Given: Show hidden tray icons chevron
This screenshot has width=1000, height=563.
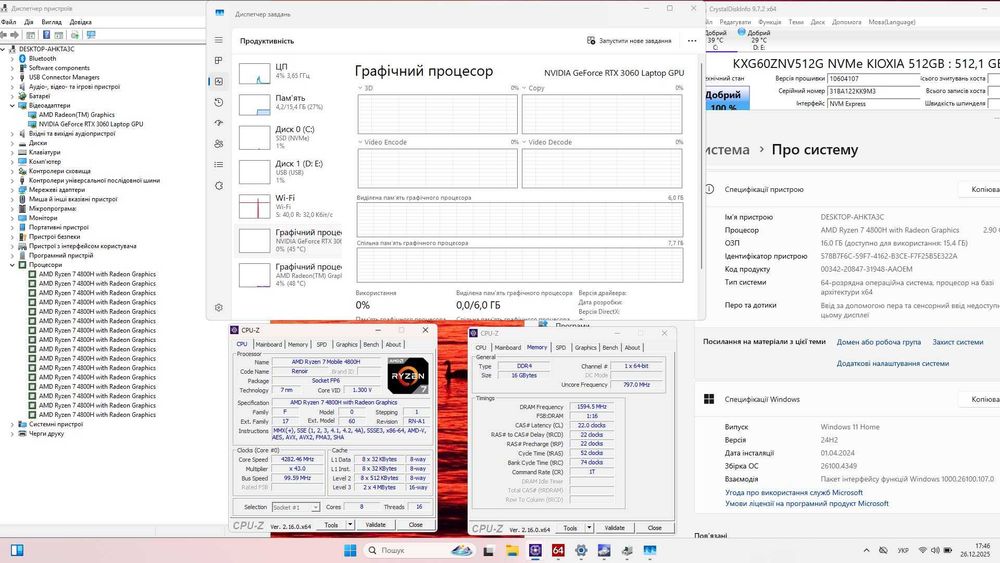Looking at the screenshot, I should coord(866,550).
